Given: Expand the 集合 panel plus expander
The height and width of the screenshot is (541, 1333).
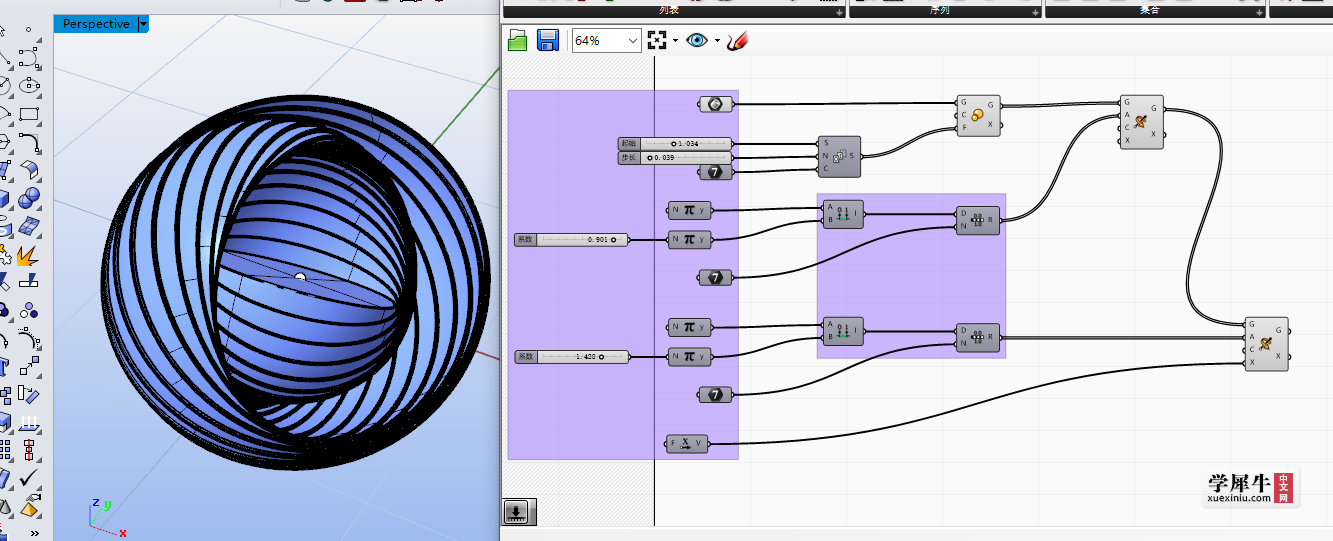Looking at the screenshot, I should (1259, 12).
